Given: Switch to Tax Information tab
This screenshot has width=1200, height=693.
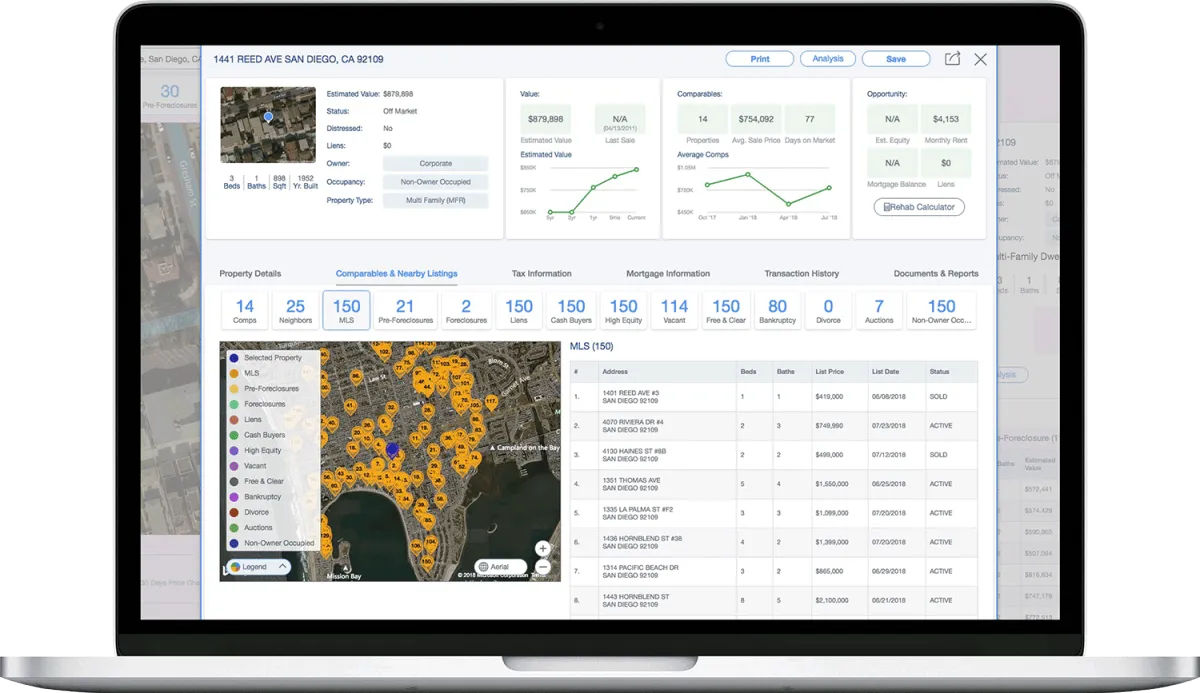Looking at the screenshot, I should coord(542,273).
